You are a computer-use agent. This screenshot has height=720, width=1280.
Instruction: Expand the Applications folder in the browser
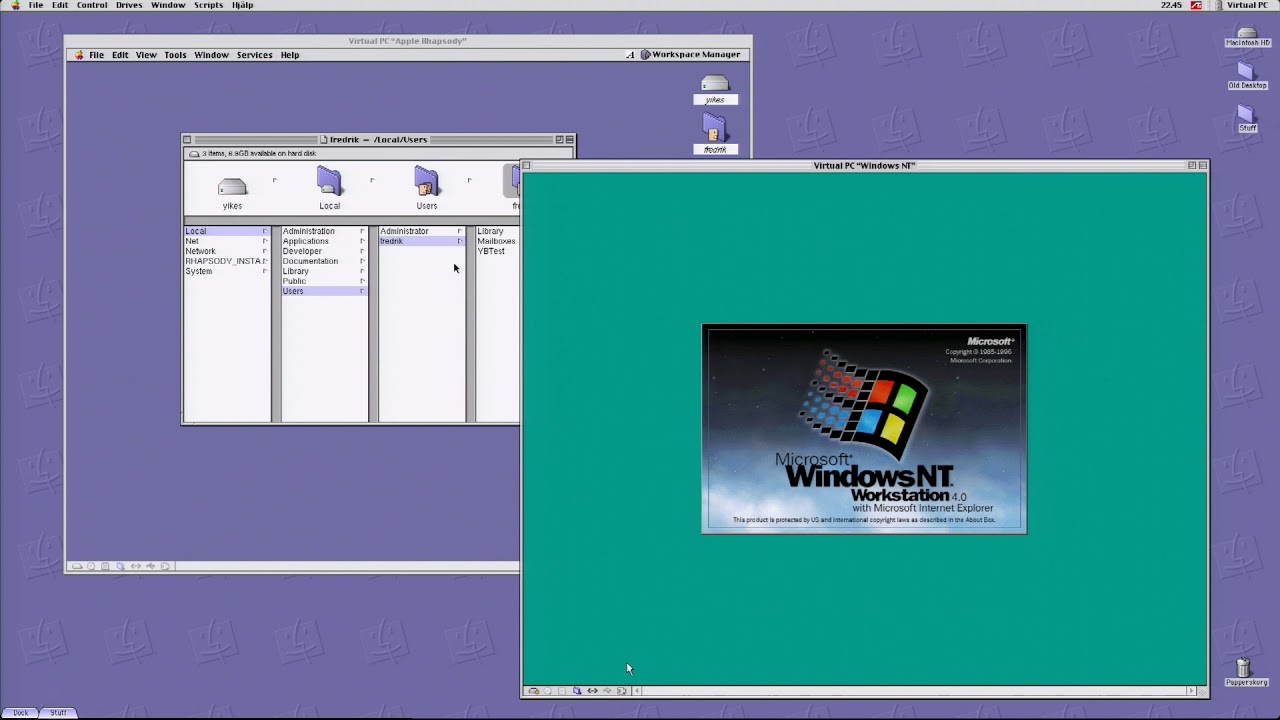click(362, 241)
